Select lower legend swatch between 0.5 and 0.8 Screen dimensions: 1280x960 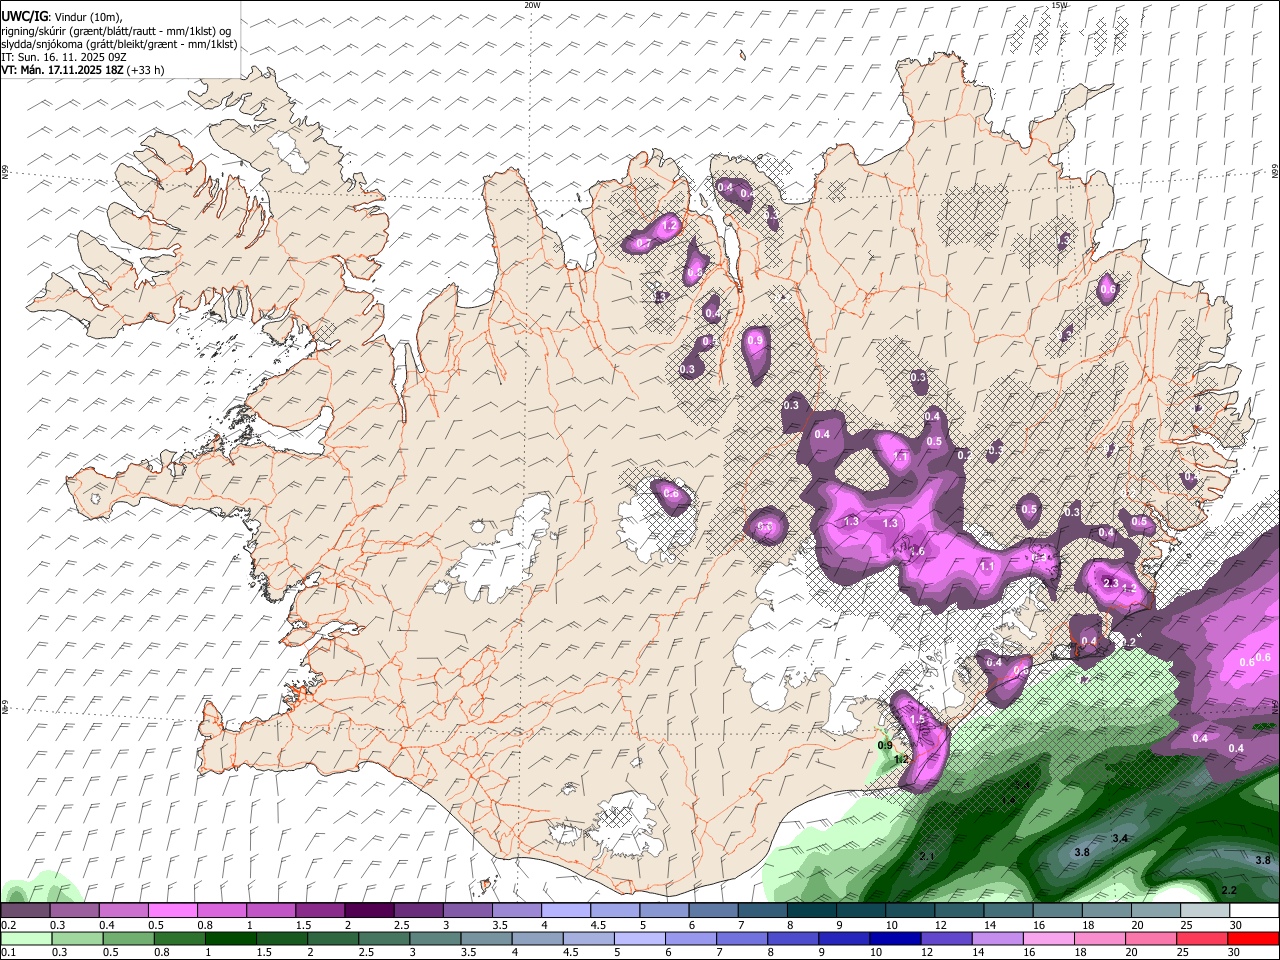(x=128, y=939)
